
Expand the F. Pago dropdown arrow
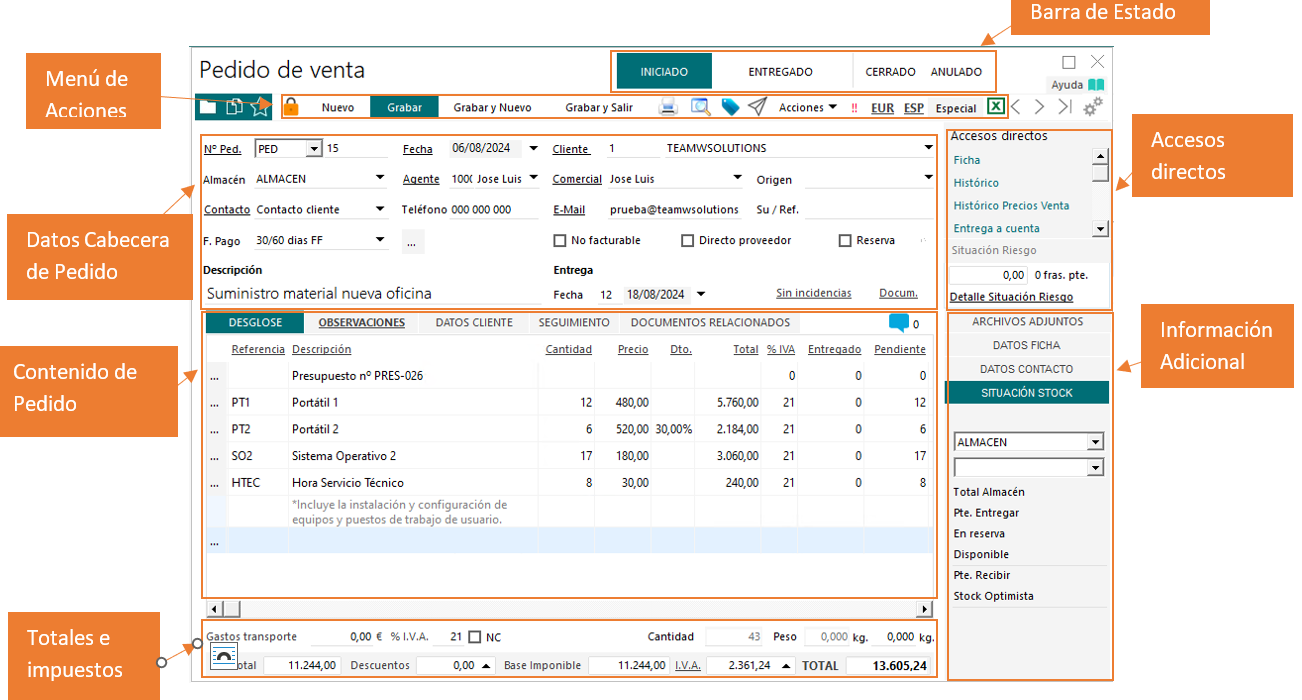pos(380,240)
